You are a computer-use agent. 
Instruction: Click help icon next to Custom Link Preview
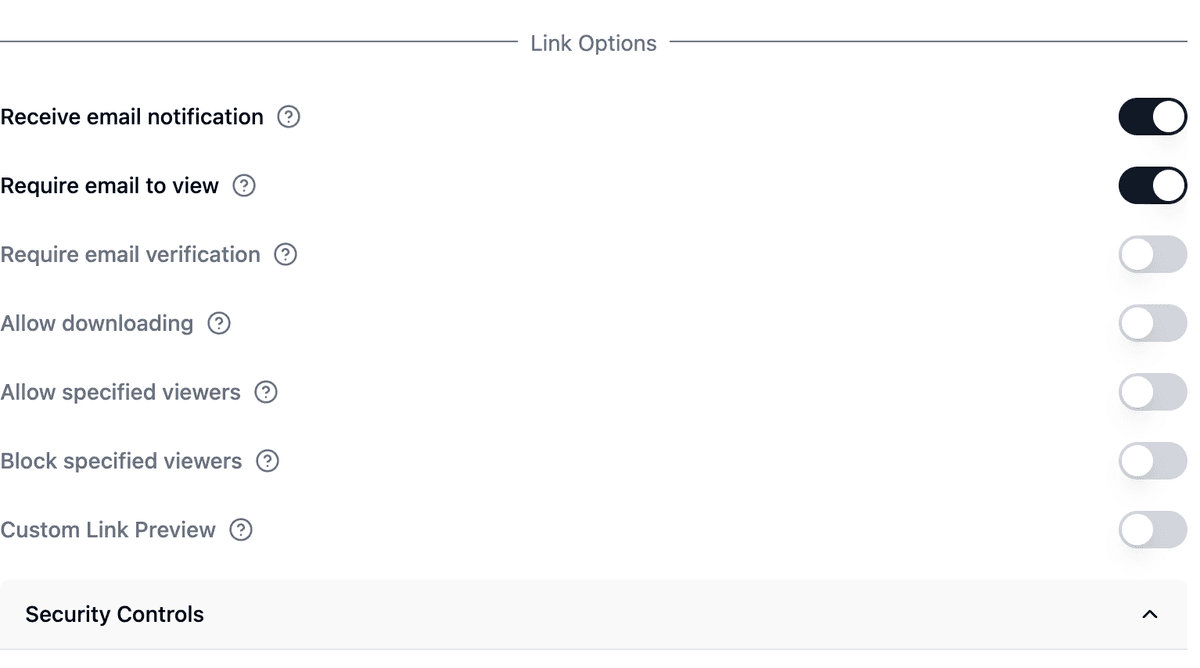pyautogui.click(x=241, y=530)
